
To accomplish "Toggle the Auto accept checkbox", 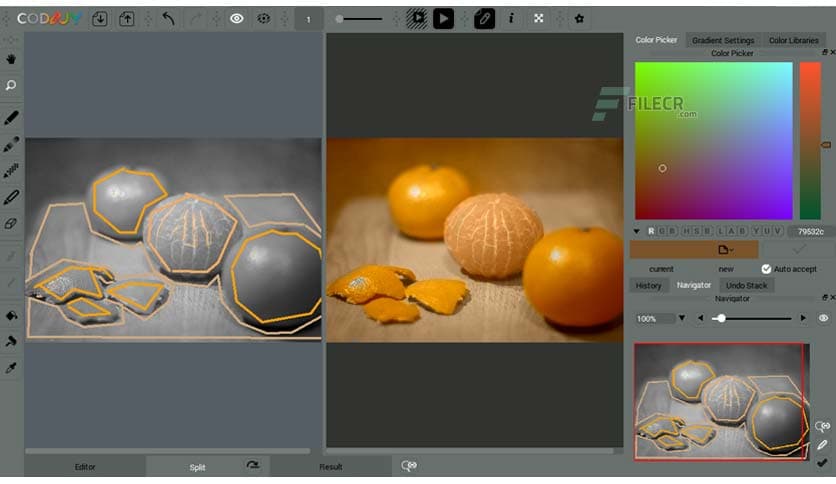I will click(766, 269).
